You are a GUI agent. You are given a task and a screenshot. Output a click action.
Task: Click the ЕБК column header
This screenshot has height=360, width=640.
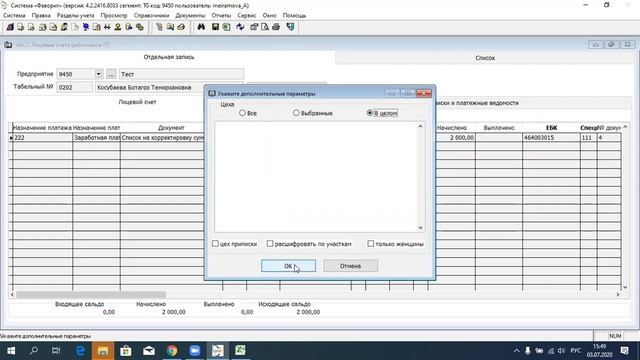coord(551,128)
